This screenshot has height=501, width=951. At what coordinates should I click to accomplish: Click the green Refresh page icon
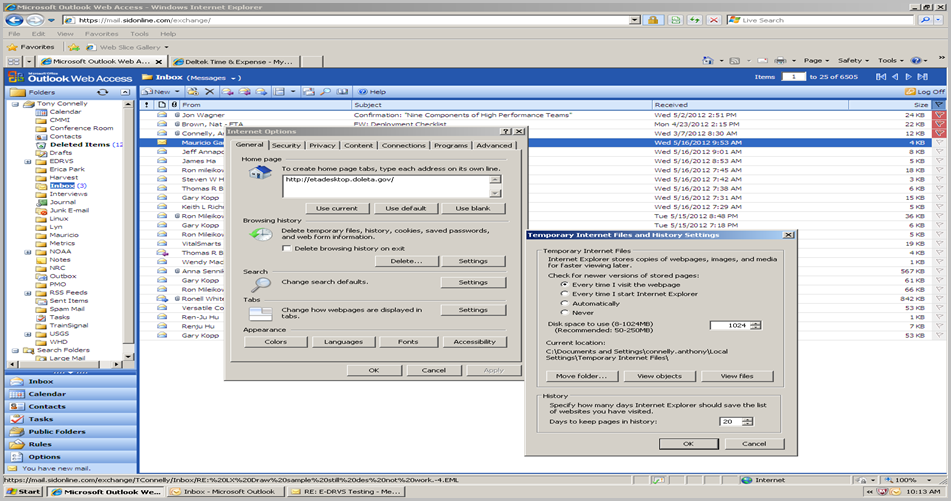694,20
